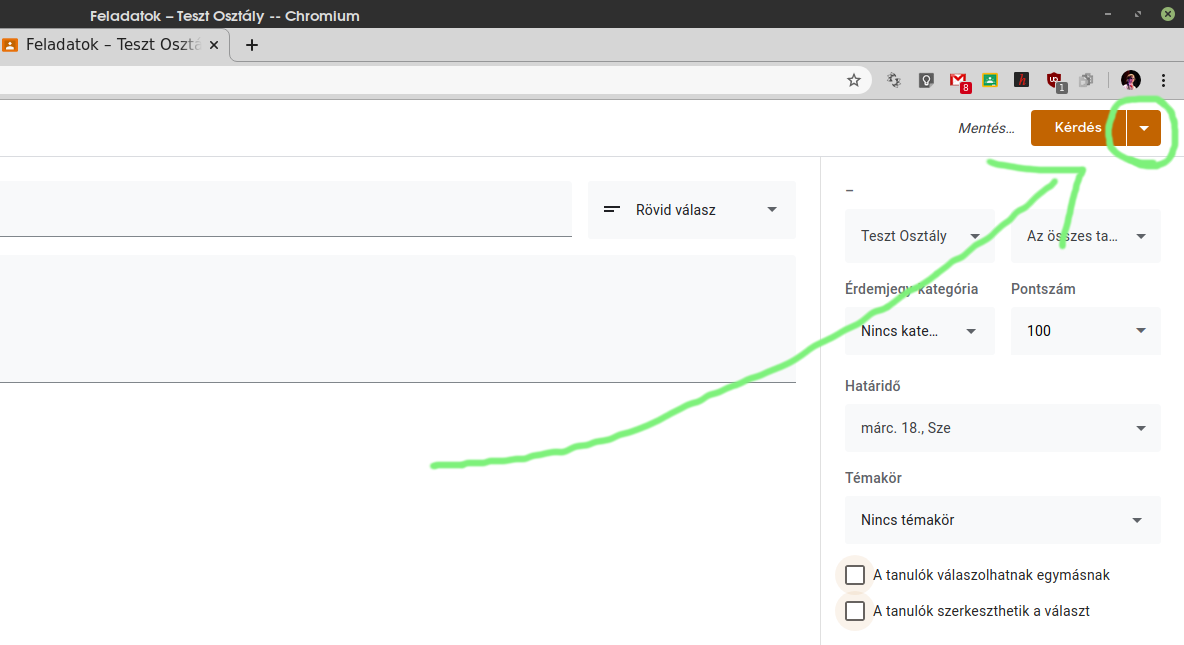1184x645 pixels.
Task: Open the lightbulb extension icon
Action: tap(926, 80)
